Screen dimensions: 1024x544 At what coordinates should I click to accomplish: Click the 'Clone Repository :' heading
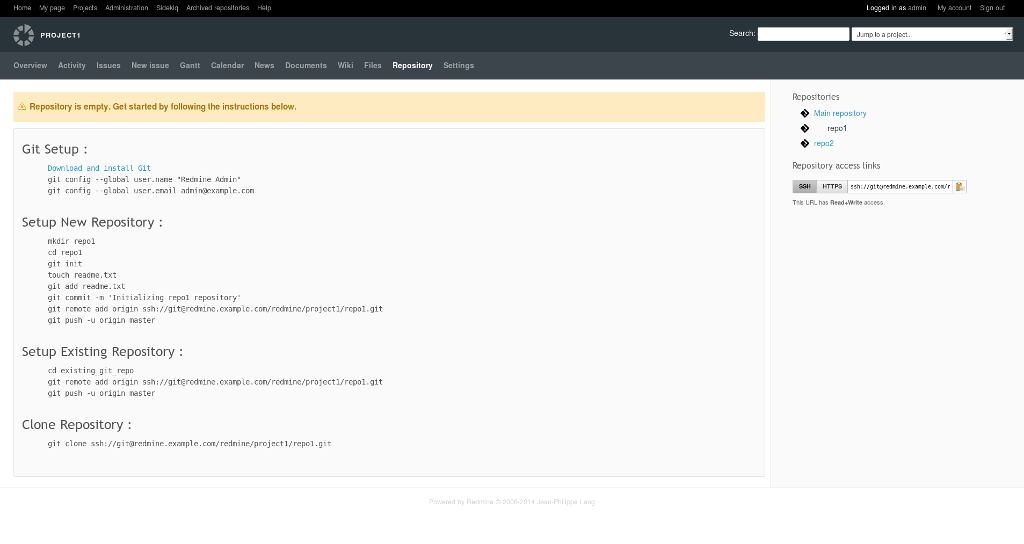point(76,424)
